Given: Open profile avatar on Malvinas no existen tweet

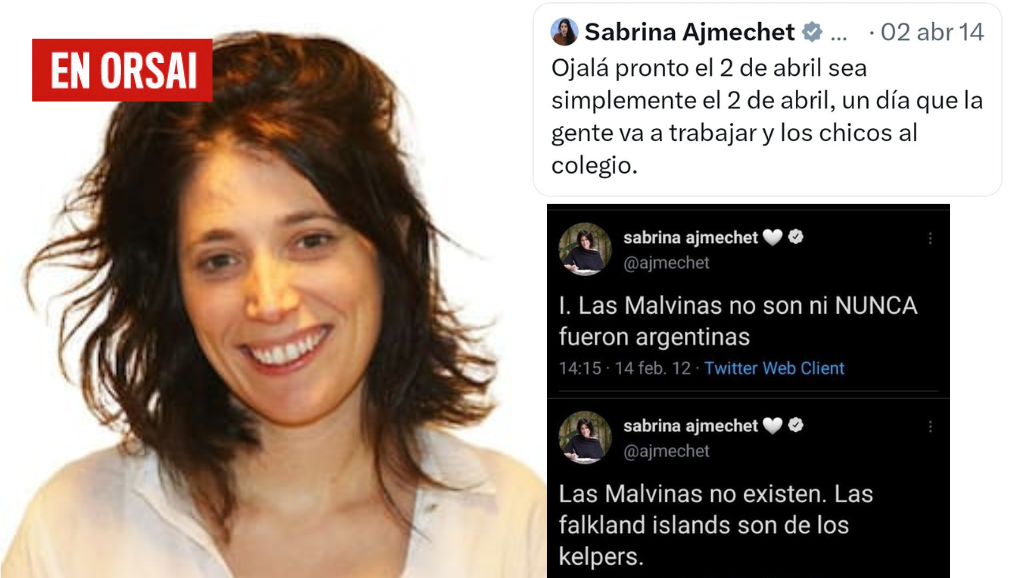Looking at the screenshot, I should coord(584,437).
